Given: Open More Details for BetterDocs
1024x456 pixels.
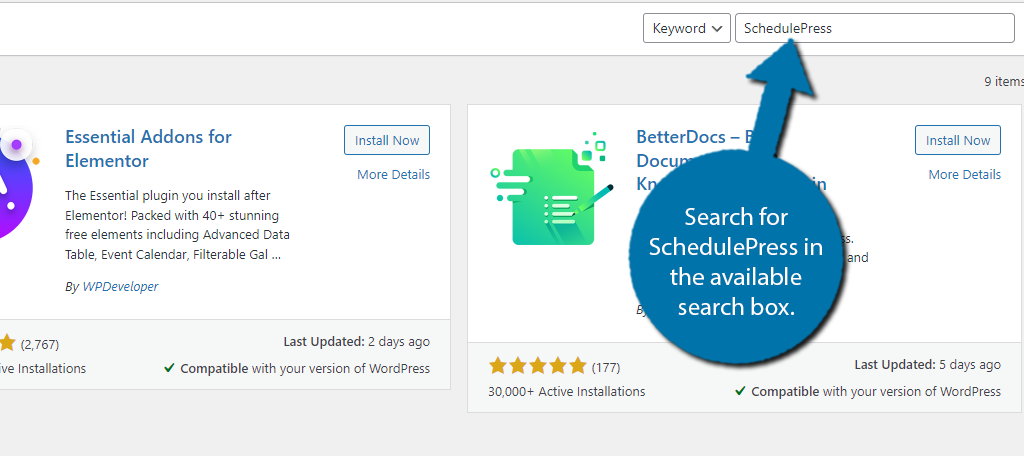Looking at the screenshot, I should (x=965, y=174).
